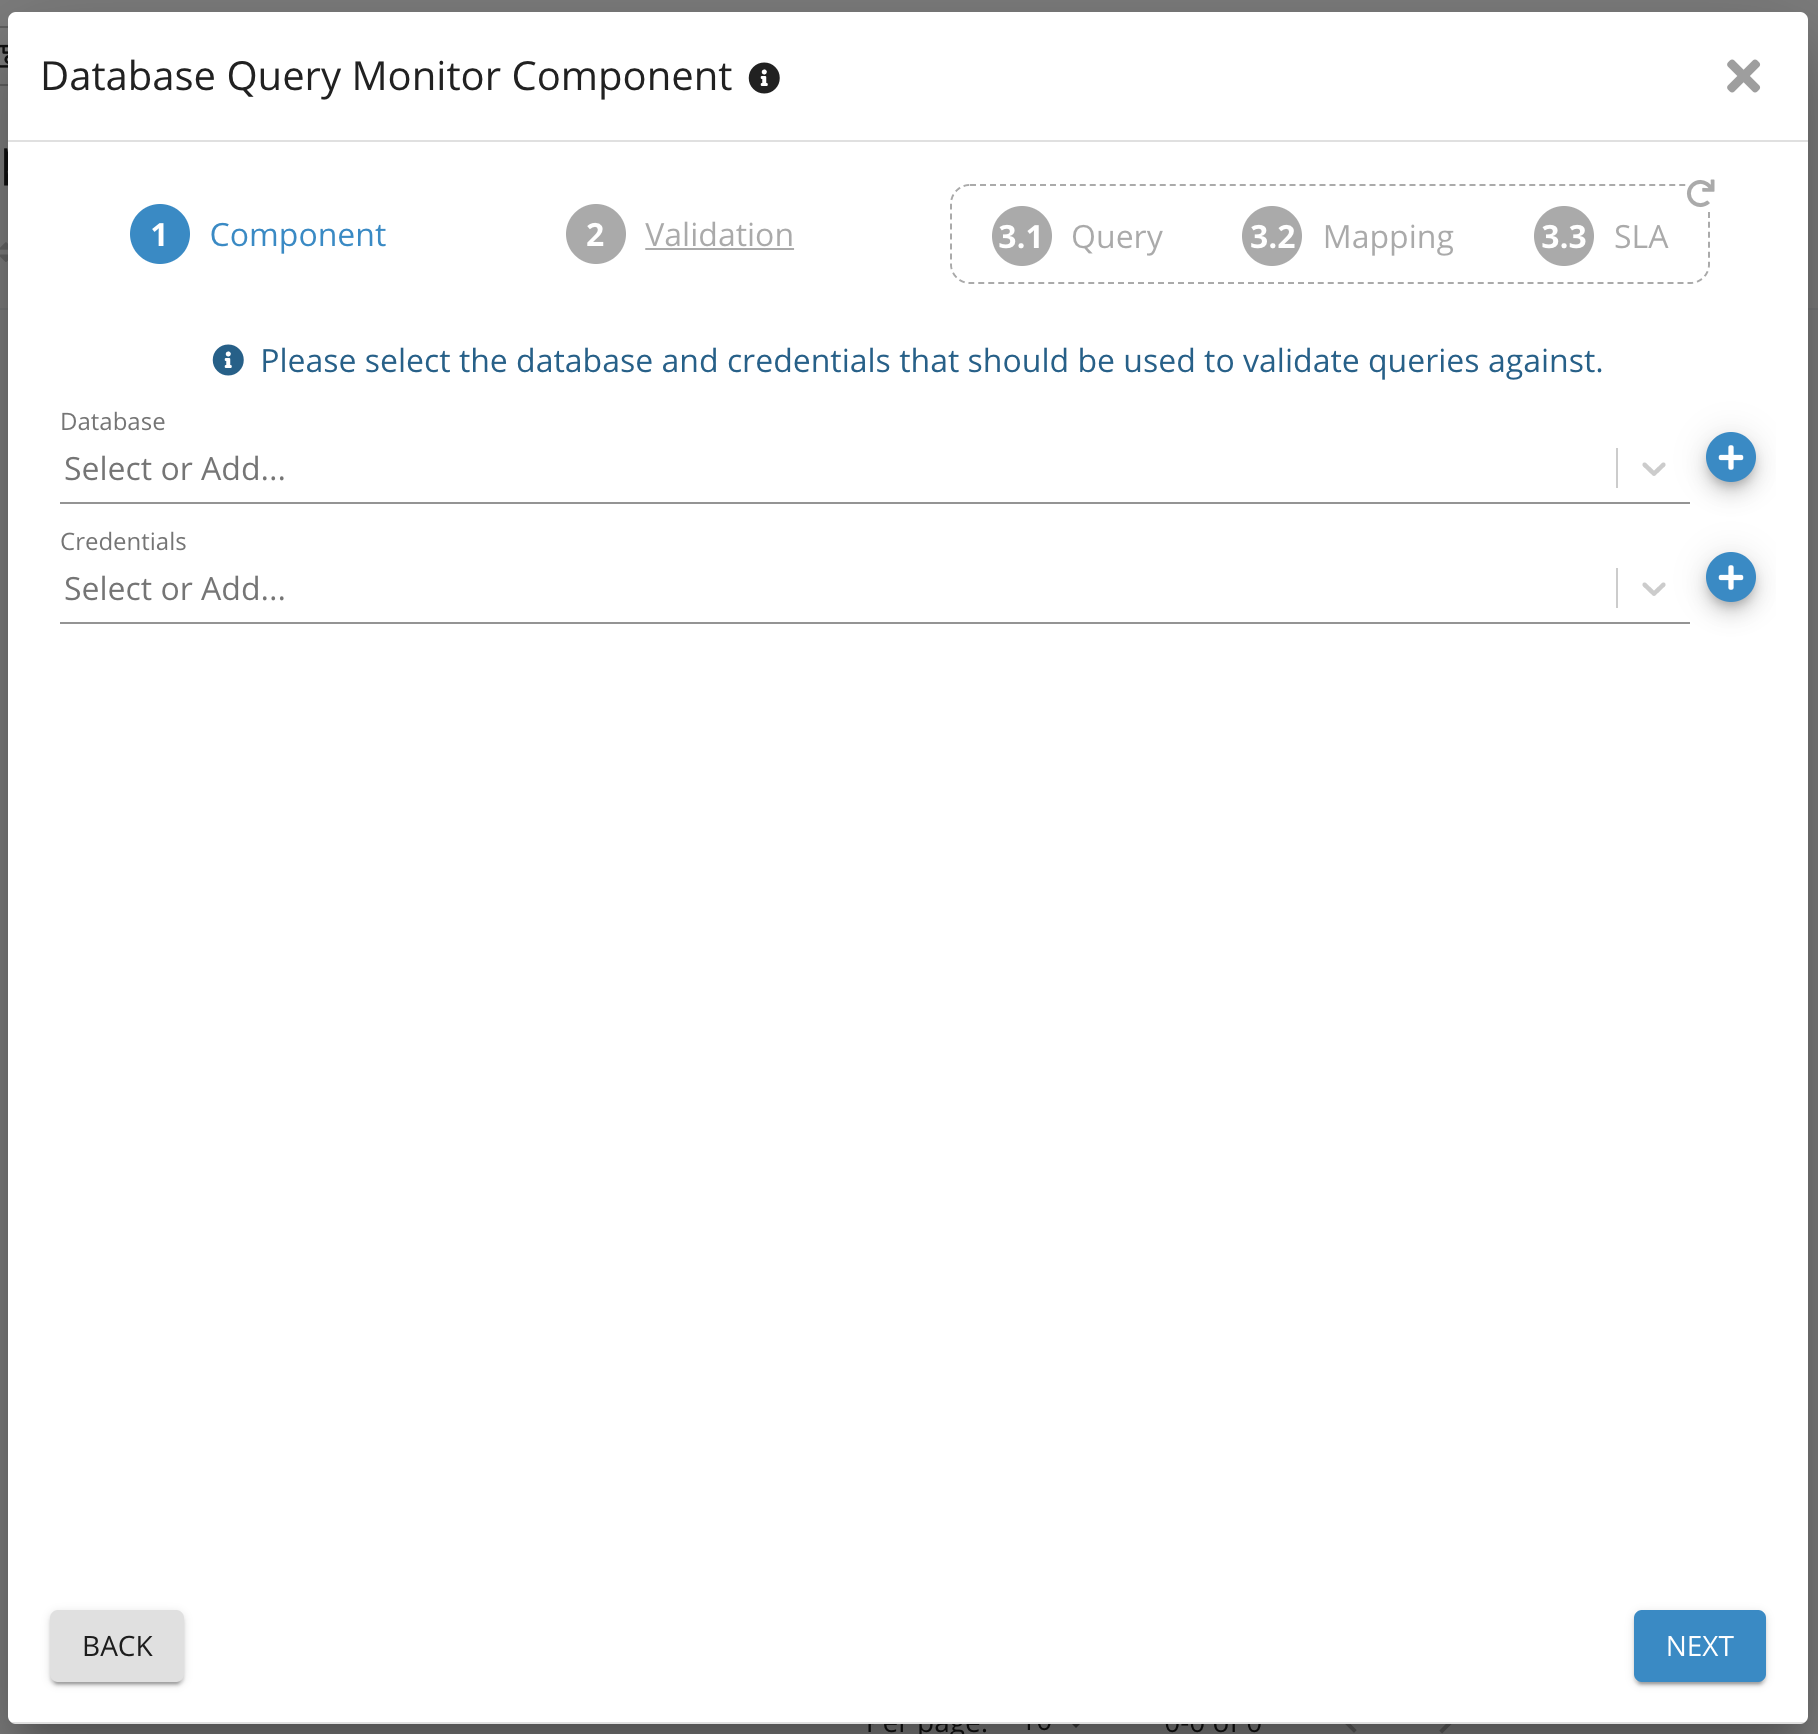Select the 3.2 step circle
This screenshot has height=1734, width=1818.
point(1272,237)
